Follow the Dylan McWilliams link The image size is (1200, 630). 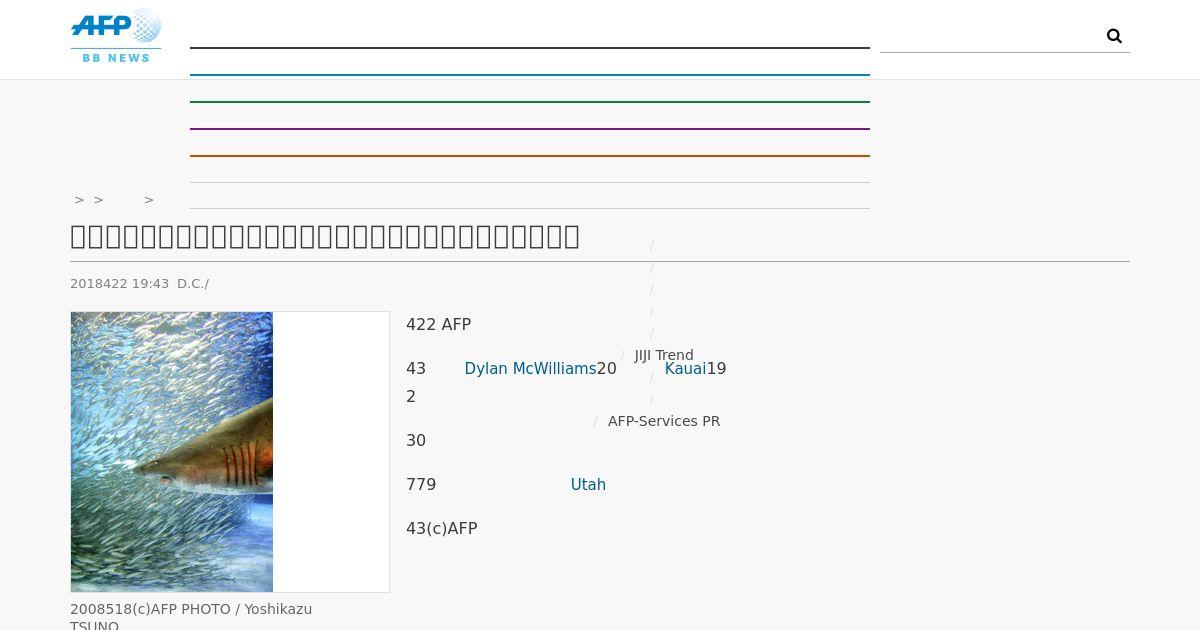(x=530, y=369)
